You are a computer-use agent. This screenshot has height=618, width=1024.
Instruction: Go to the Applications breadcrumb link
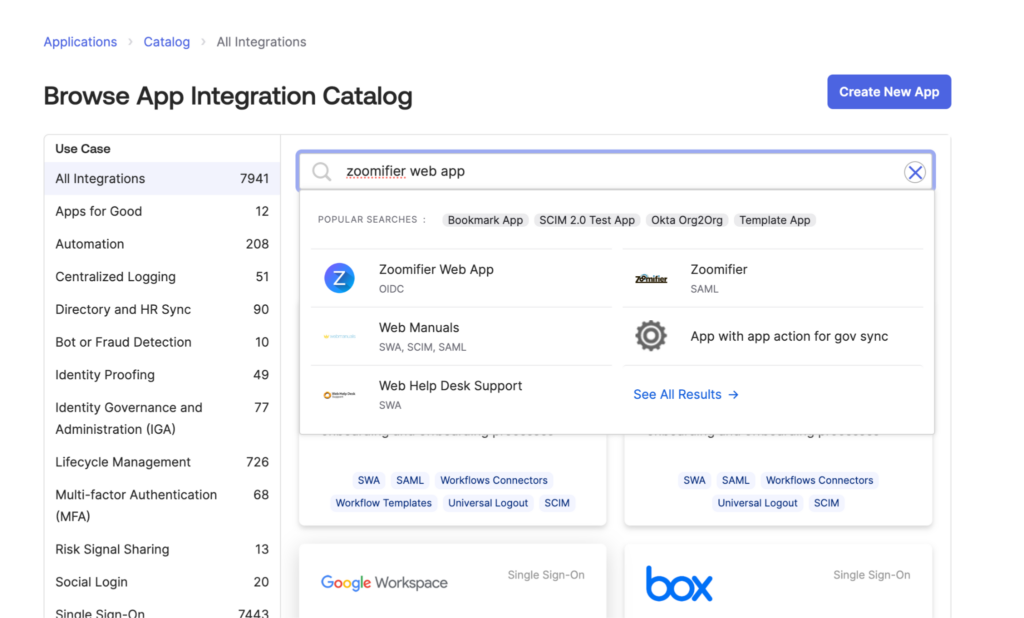pos(80,42)
